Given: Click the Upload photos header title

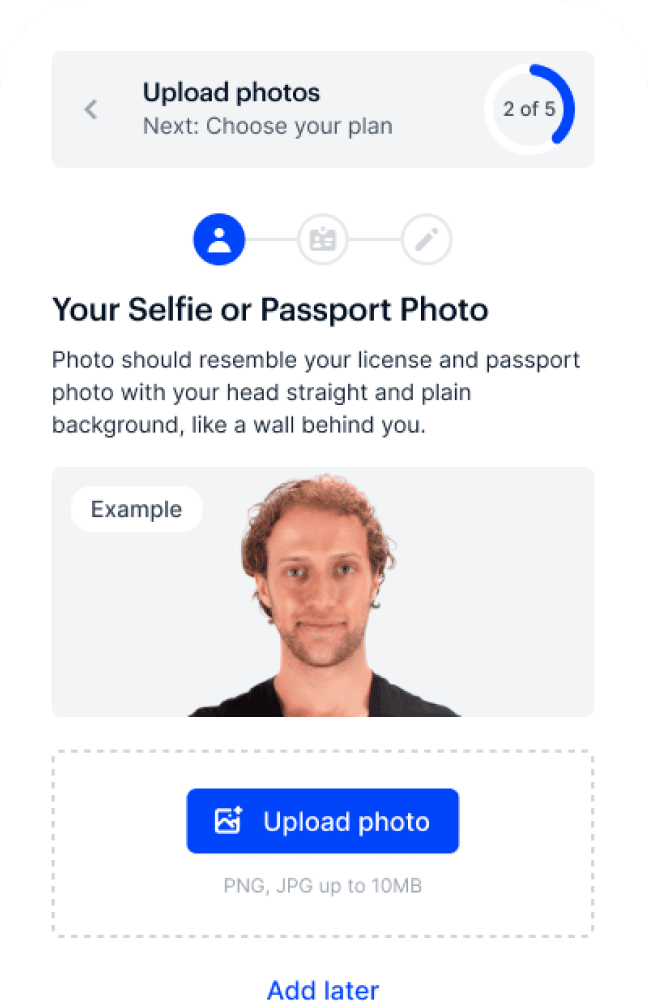Looking at the screenshot, I should pyautogui.click(x=231, y=93).
